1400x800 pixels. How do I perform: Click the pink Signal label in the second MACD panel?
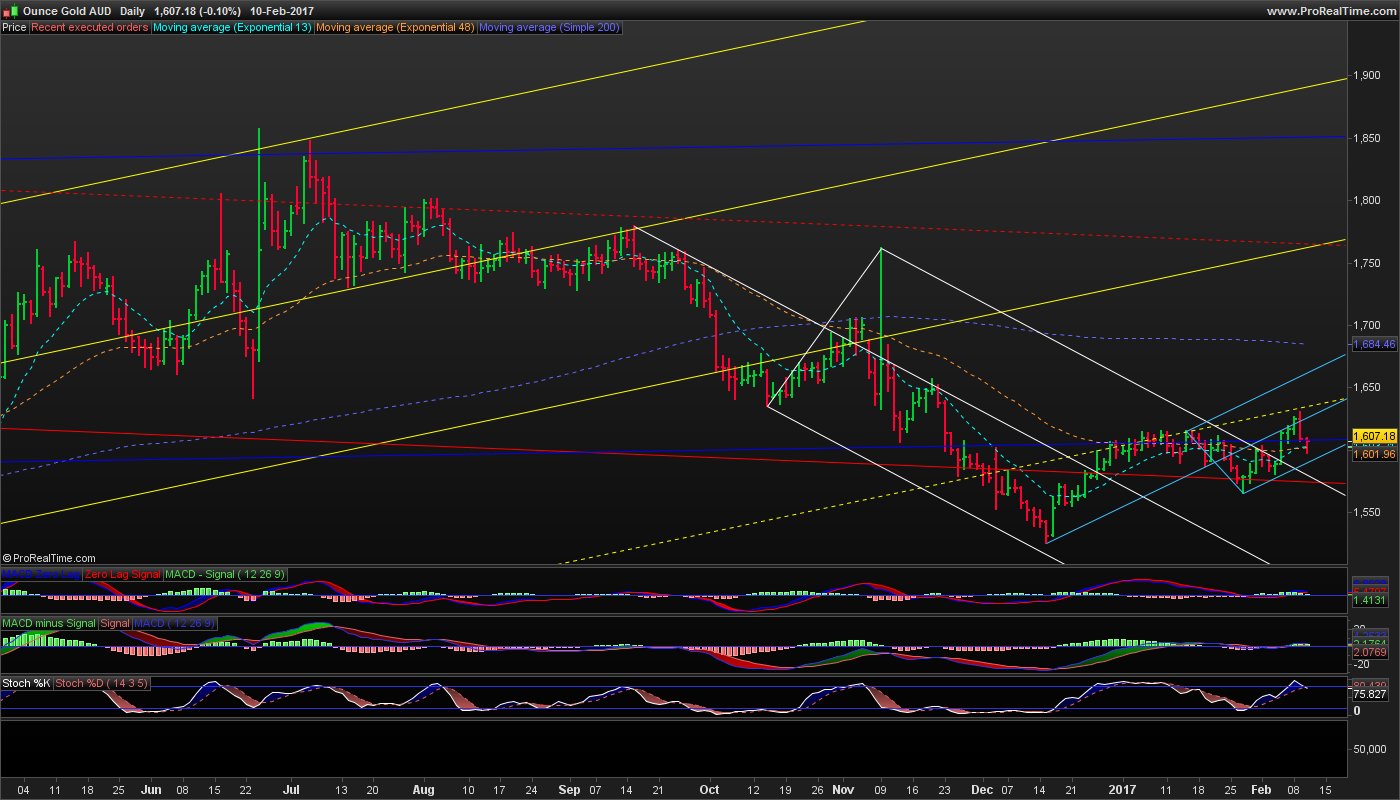pos(115,623)
